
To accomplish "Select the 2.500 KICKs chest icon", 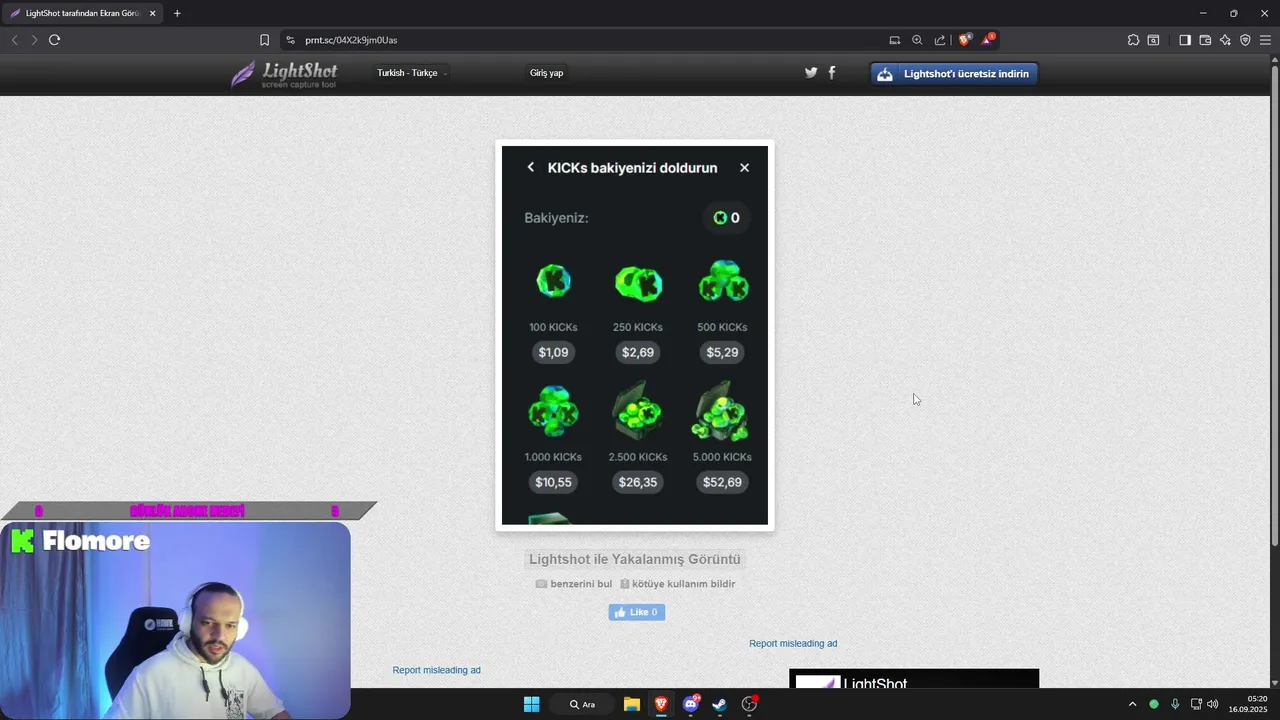I will (x=638, y=411).
